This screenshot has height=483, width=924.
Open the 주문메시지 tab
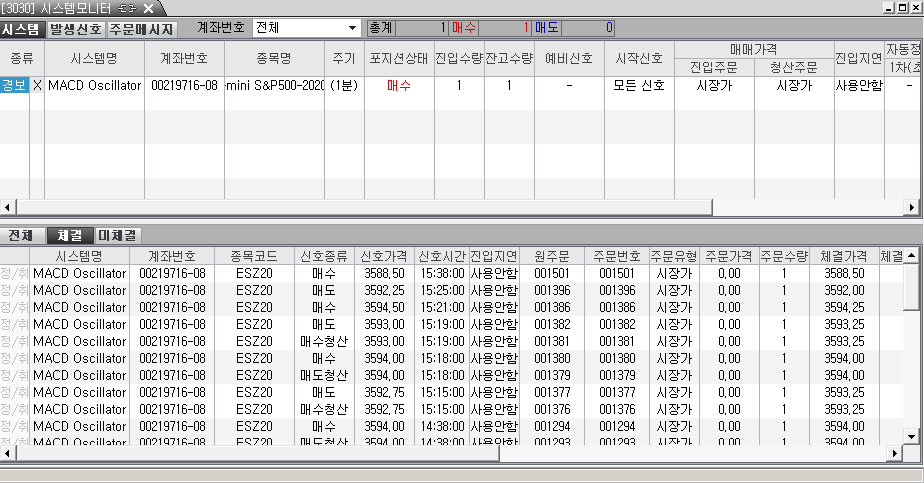pos(141,28)
